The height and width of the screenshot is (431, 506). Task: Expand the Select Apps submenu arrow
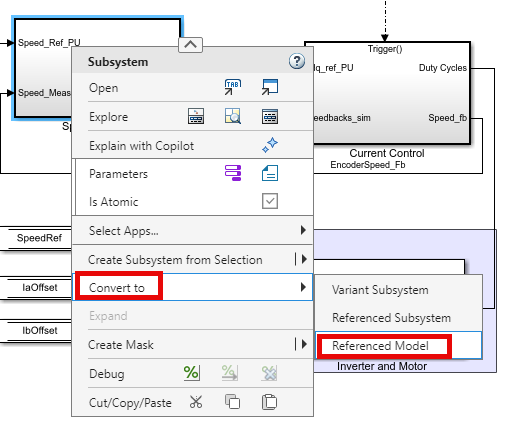tap(303, 230)
